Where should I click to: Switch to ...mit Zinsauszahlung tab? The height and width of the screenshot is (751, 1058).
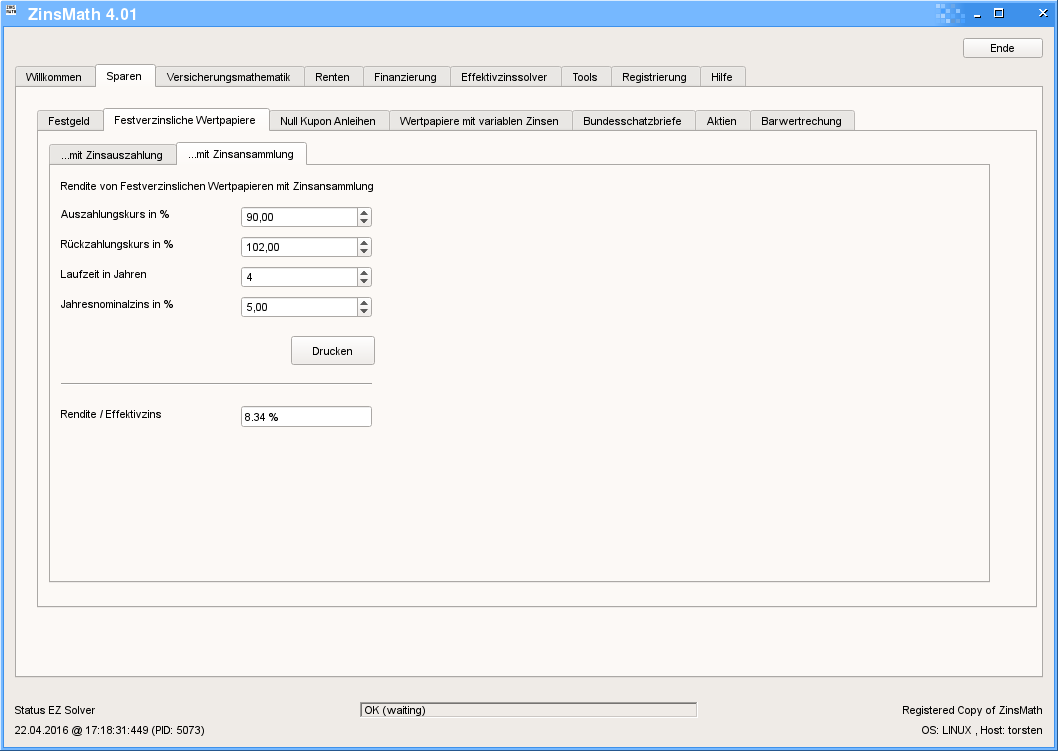tap(112, 155)
